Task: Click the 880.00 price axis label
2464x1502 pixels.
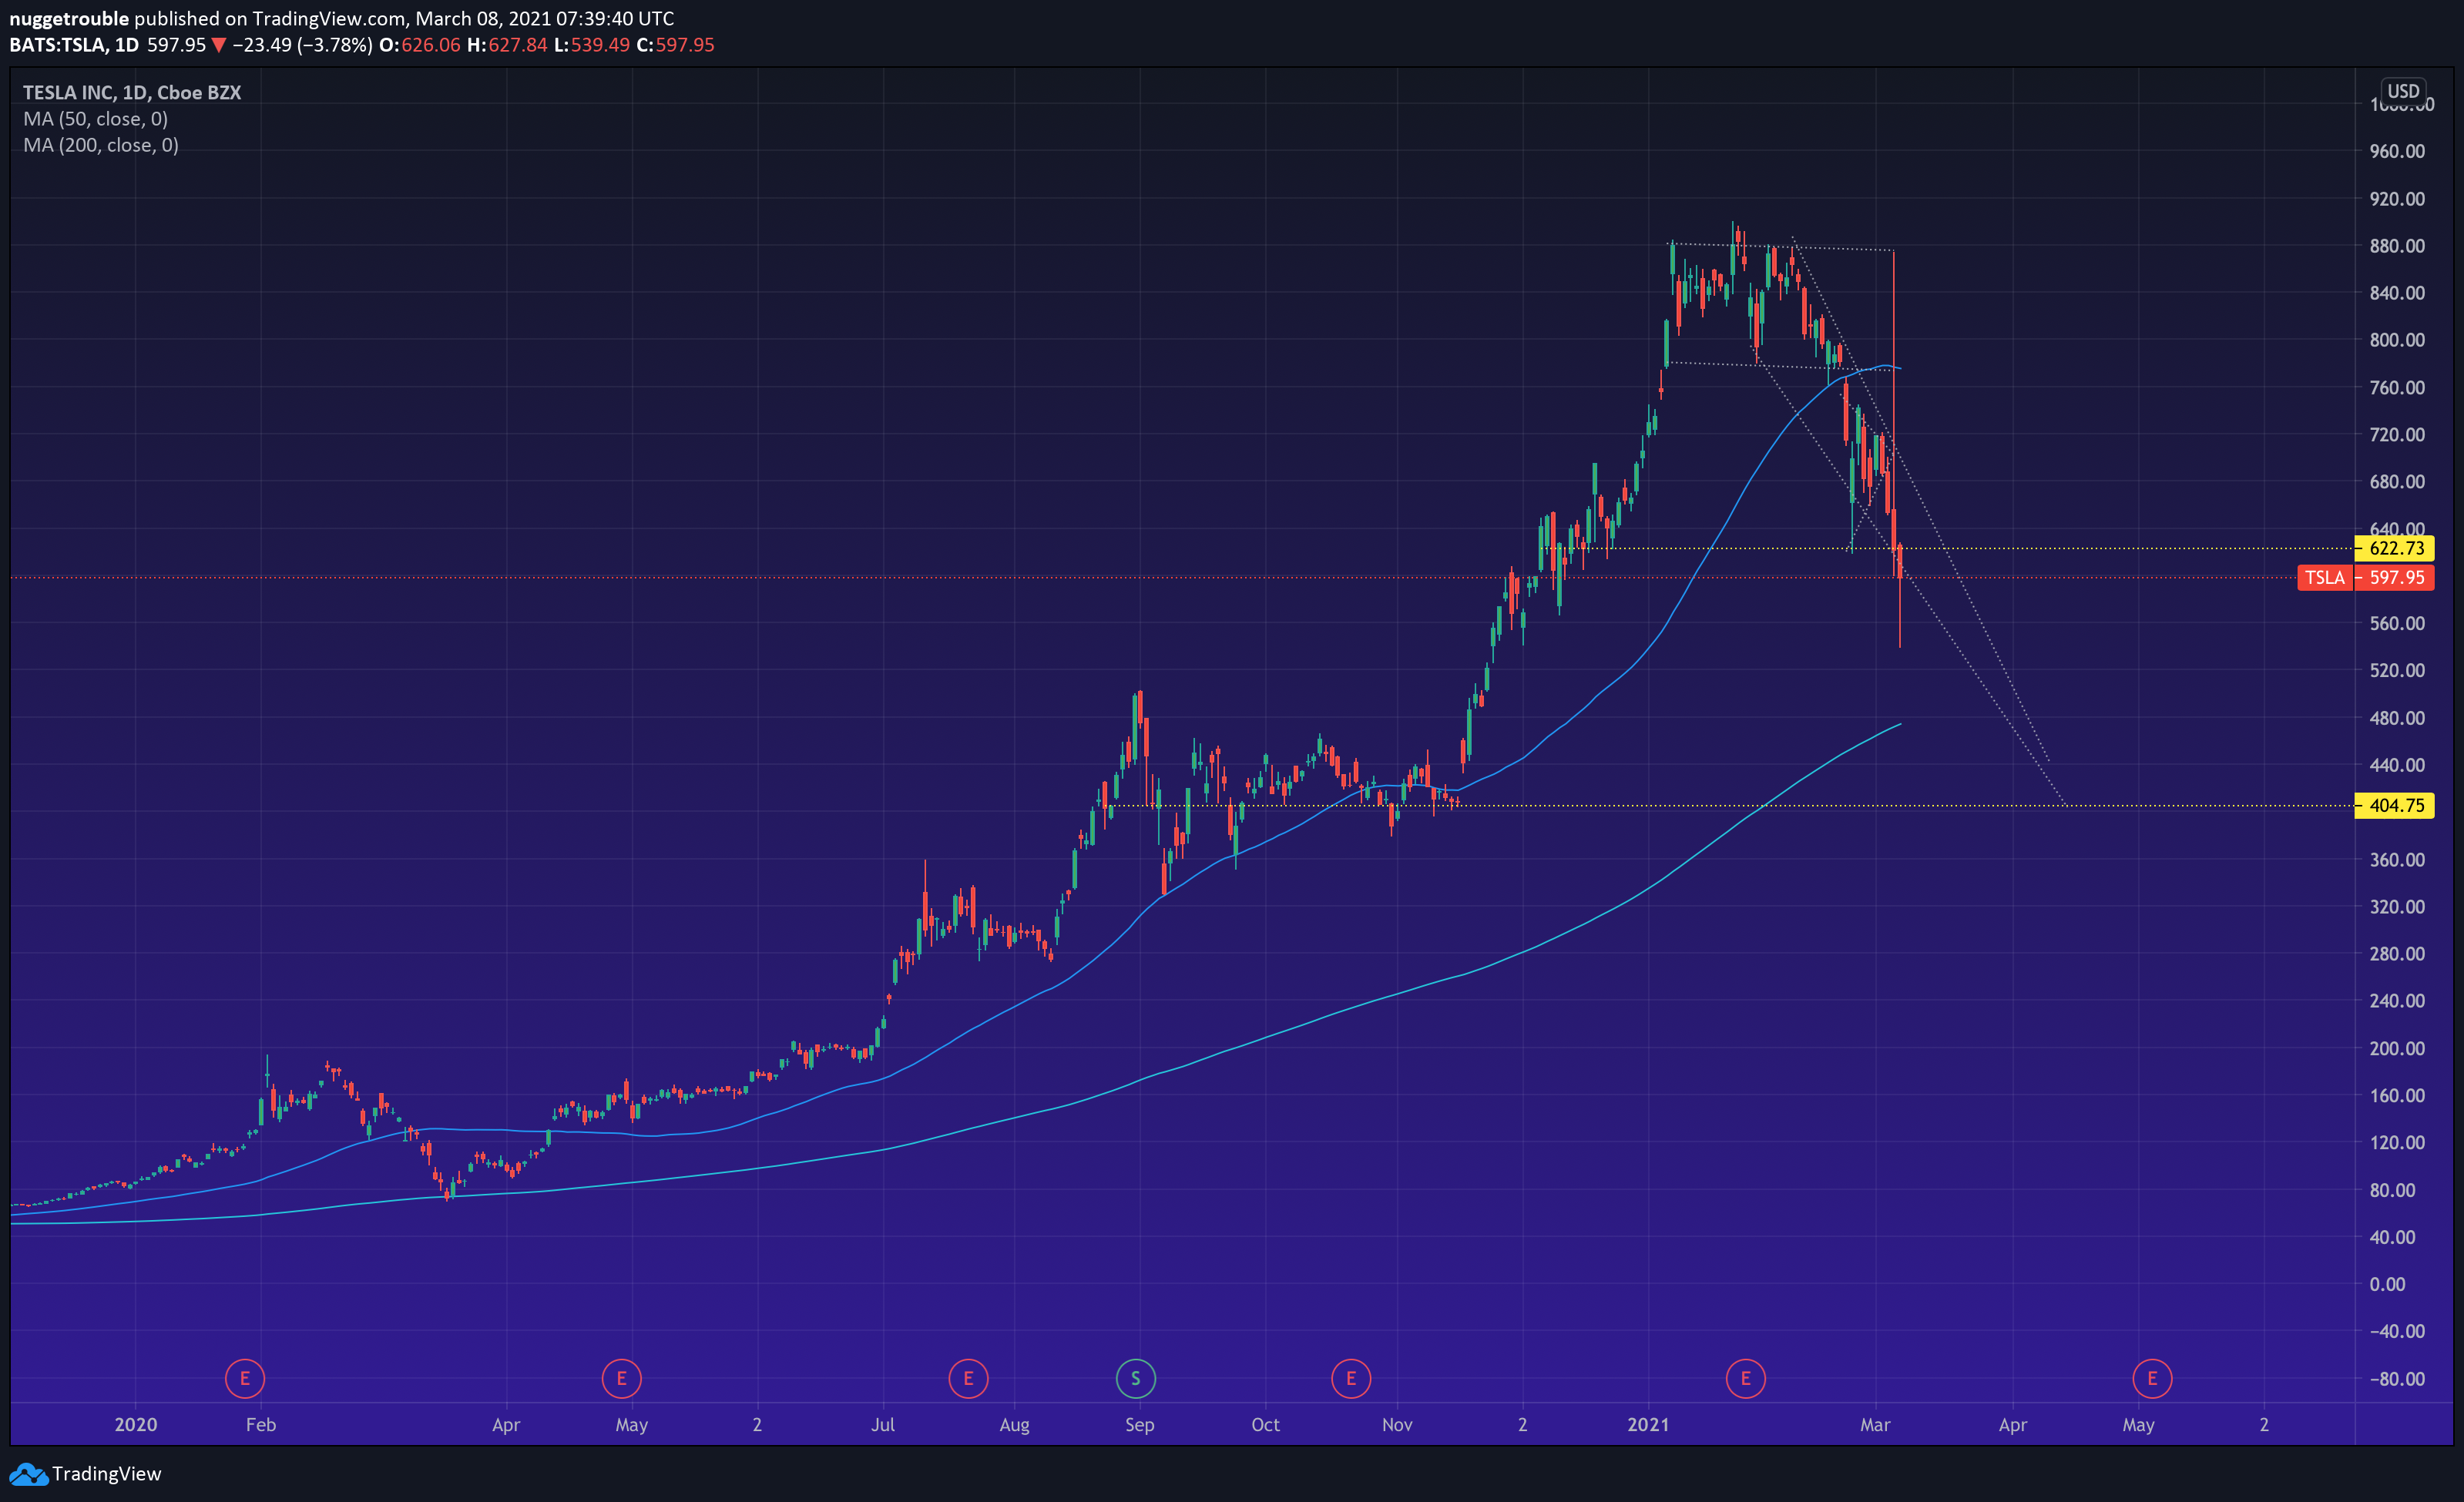Action: pos(2397,246)
